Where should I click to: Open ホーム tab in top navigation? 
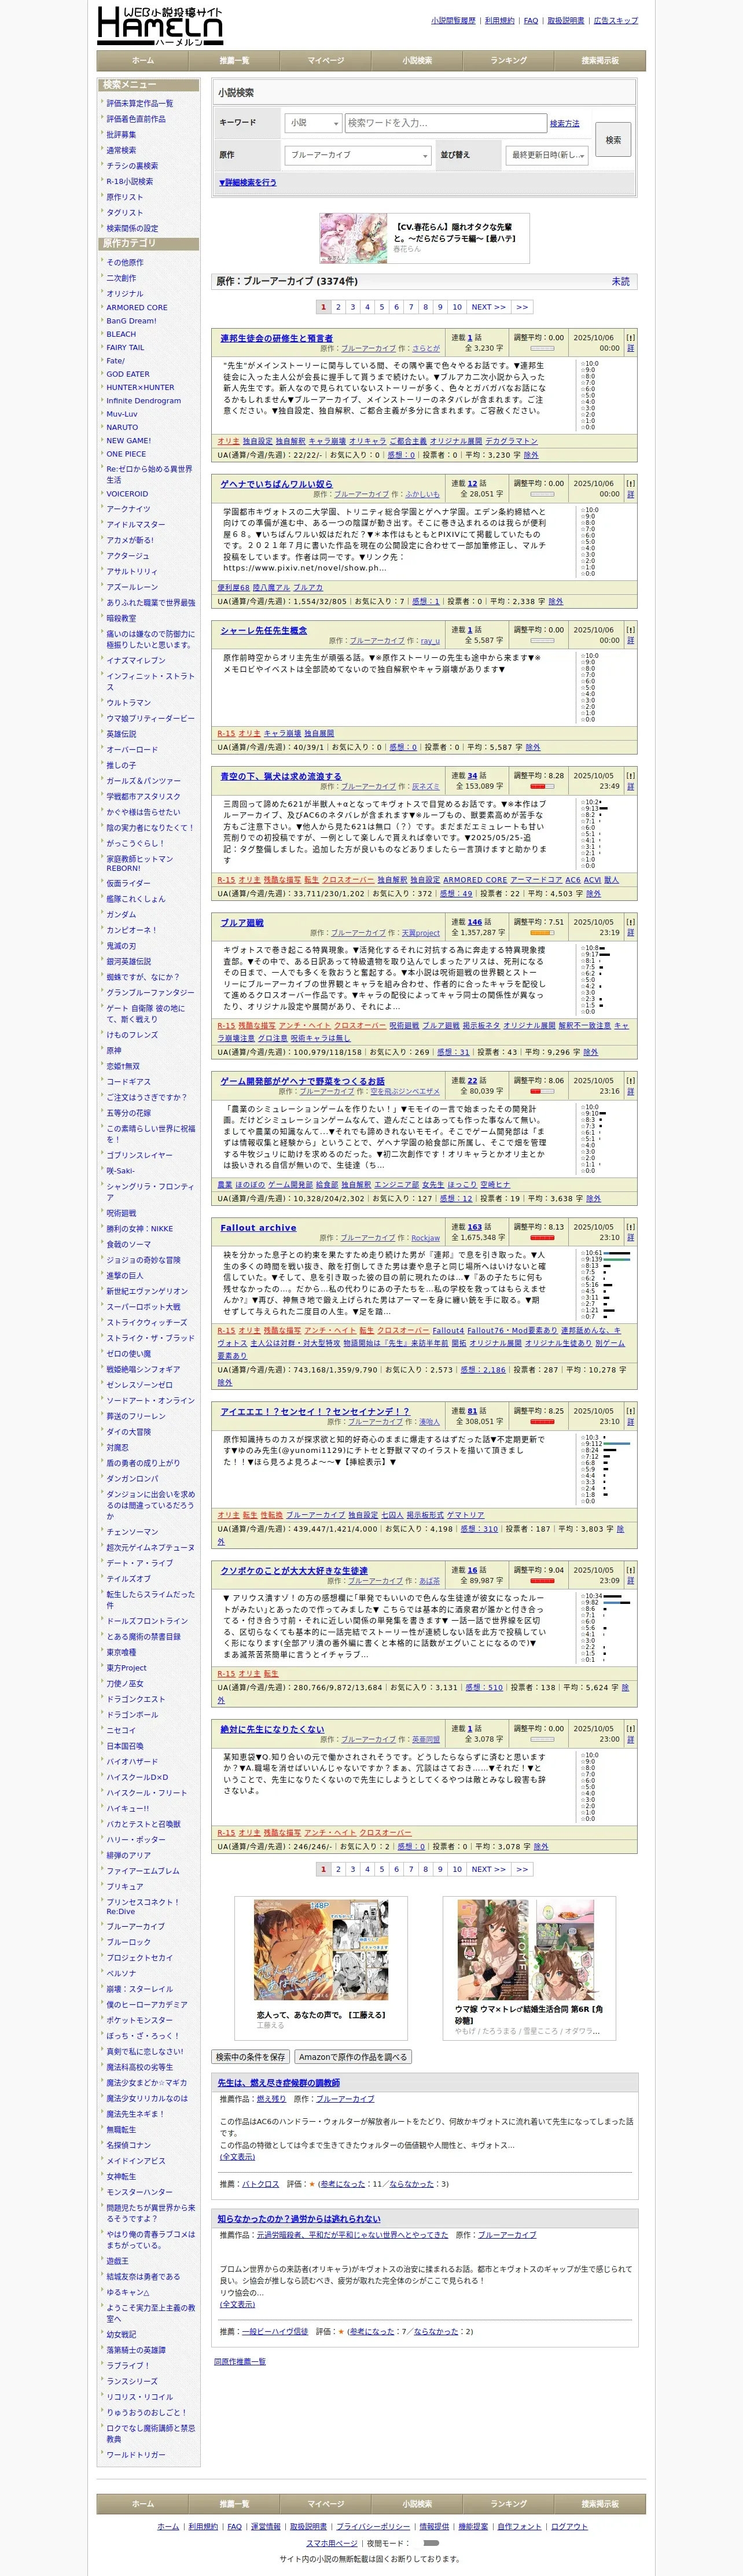tap(143, 61)
